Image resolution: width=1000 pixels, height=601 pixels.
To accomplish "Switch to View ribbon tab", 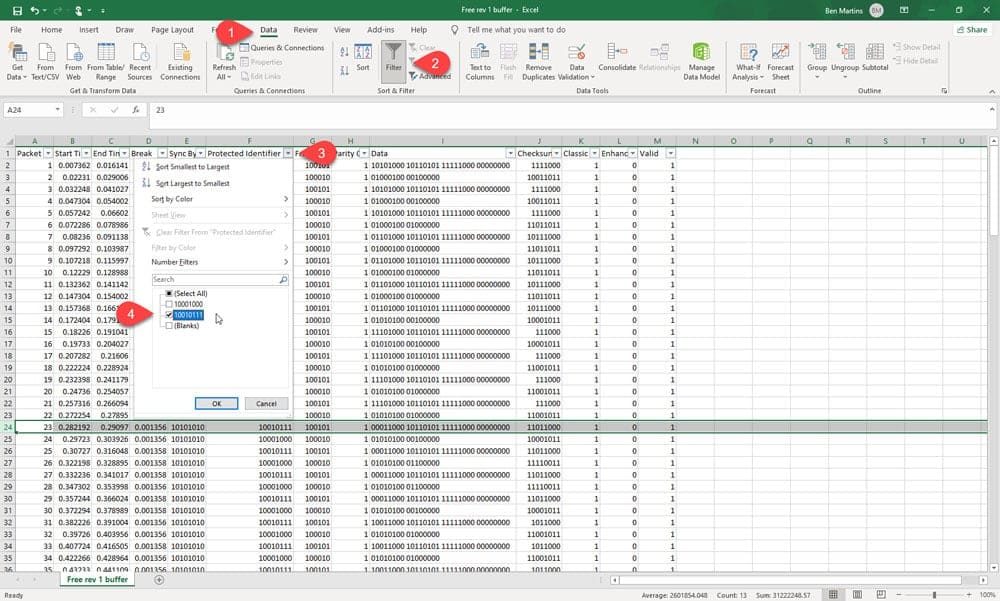I will coord(342,30).
